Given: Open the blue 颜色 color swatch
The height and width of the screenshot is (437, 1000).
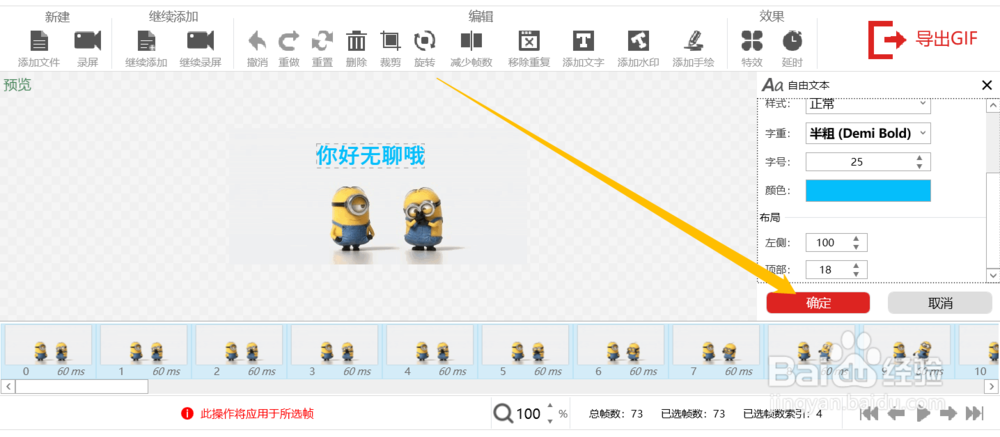Looking at the screenshot, I should [868, 191].
